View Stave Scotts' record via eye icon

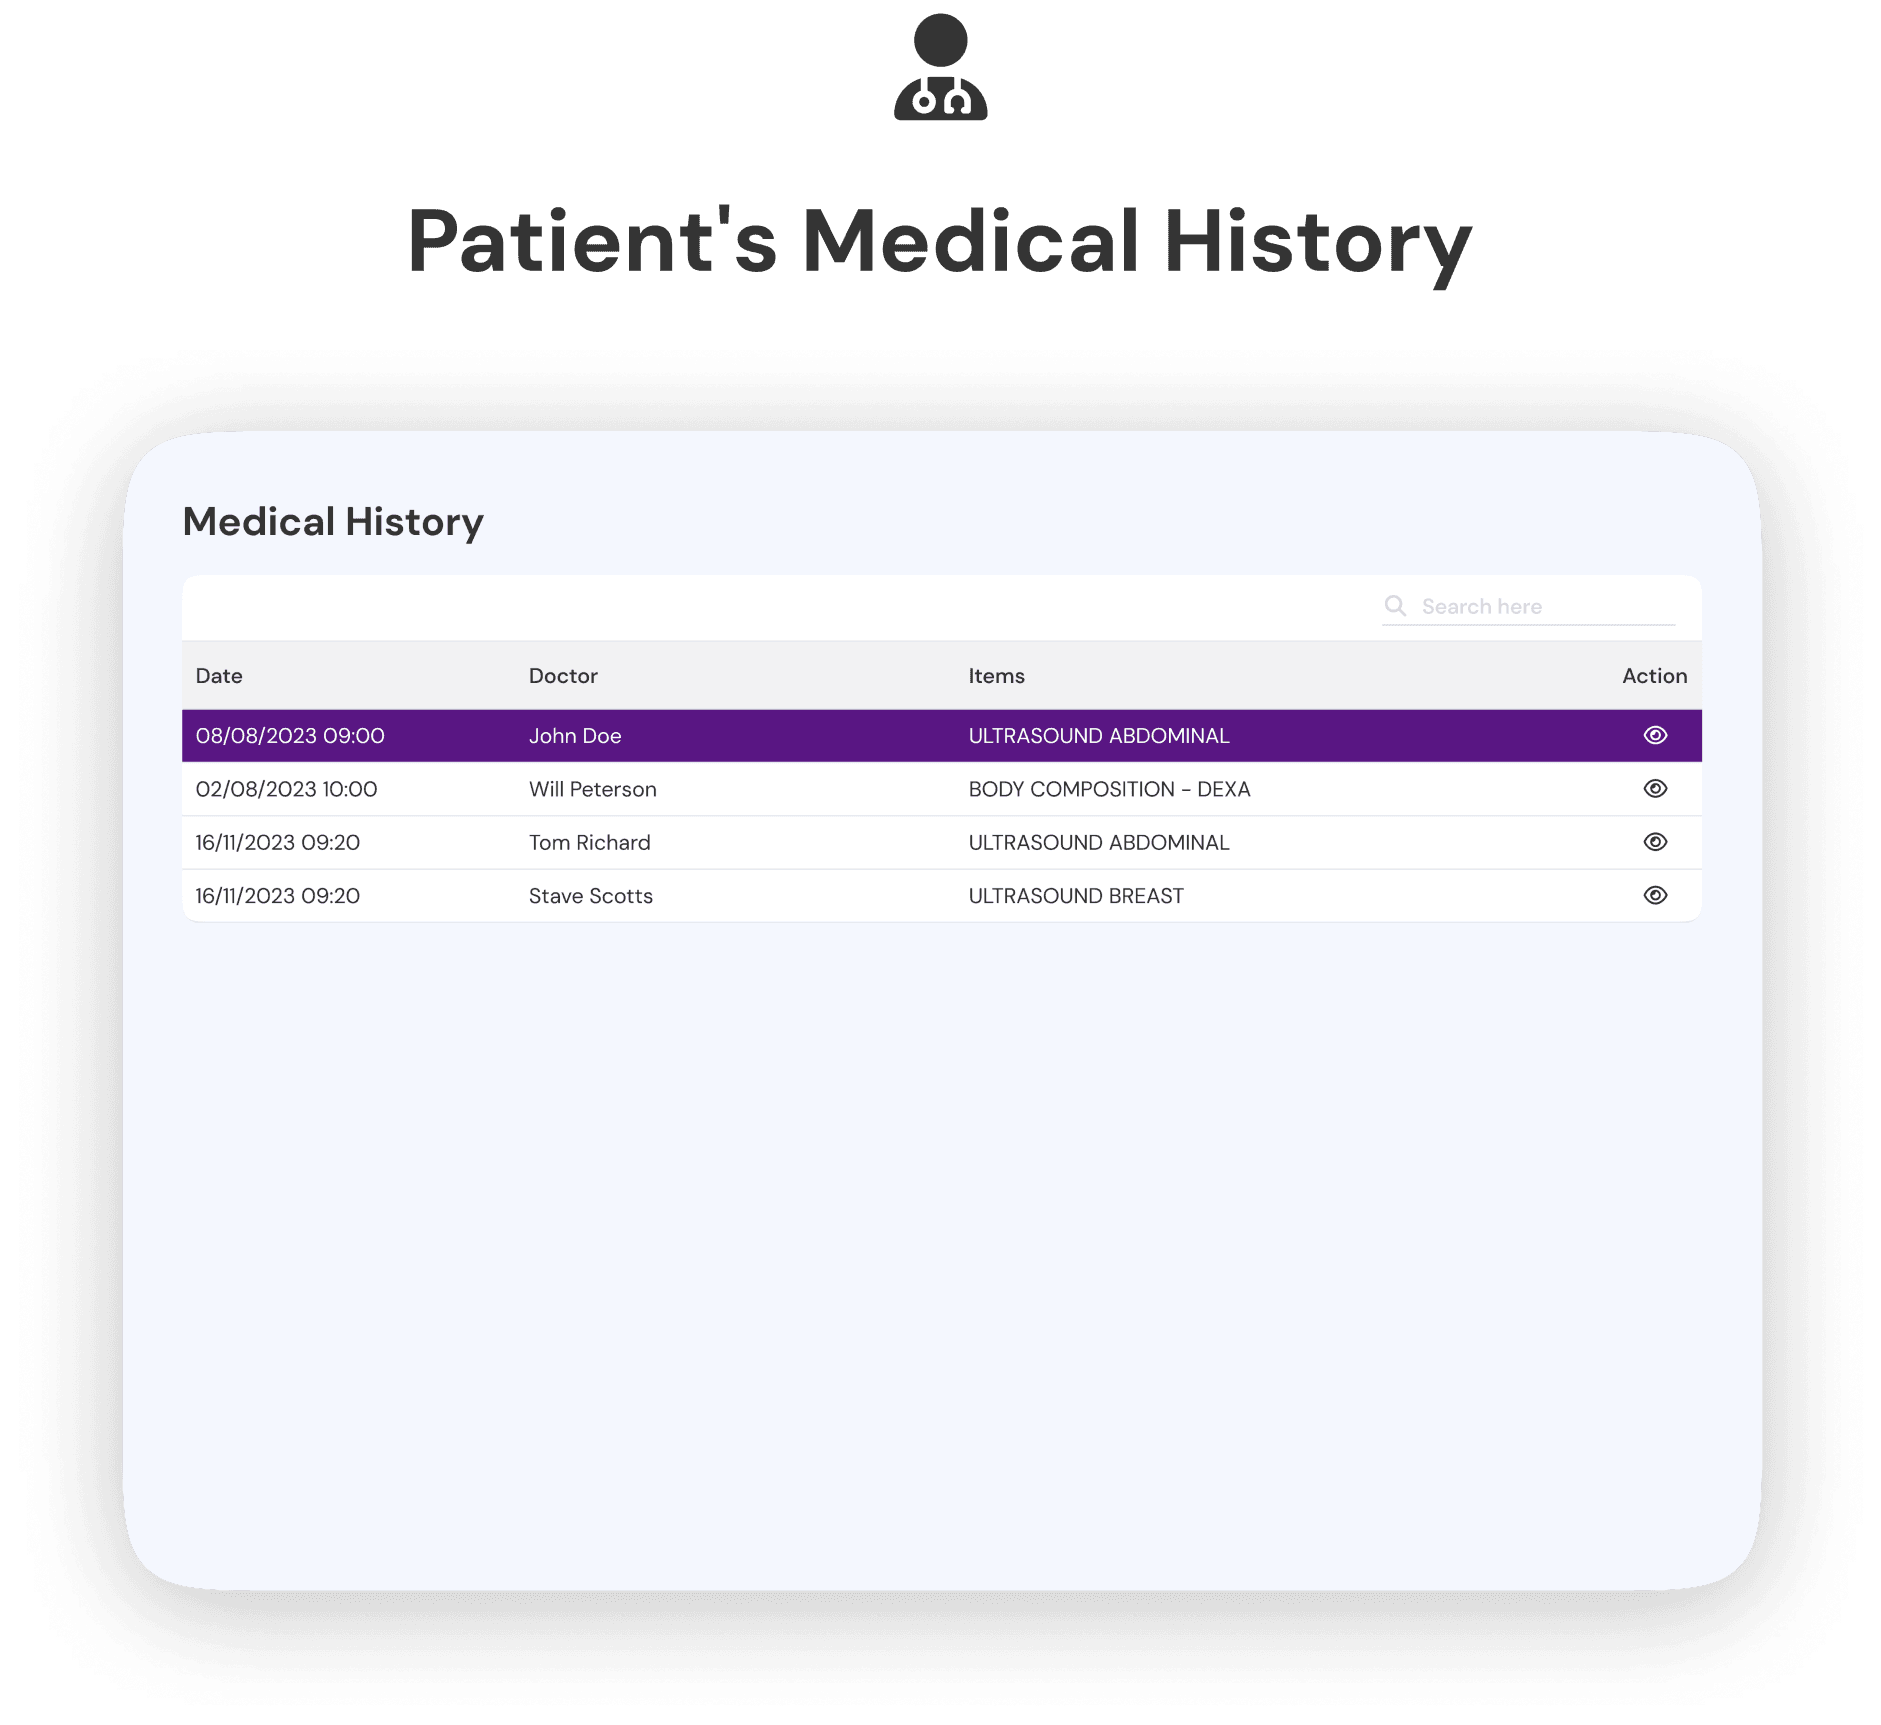pos(1655,896)
